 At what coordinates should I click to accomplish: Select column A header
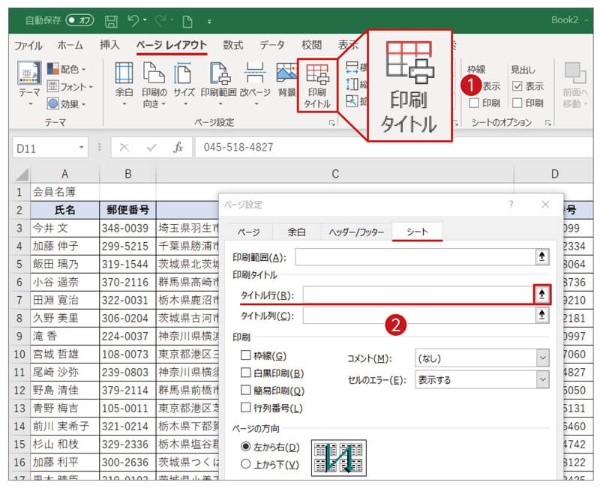pos(65,174)
